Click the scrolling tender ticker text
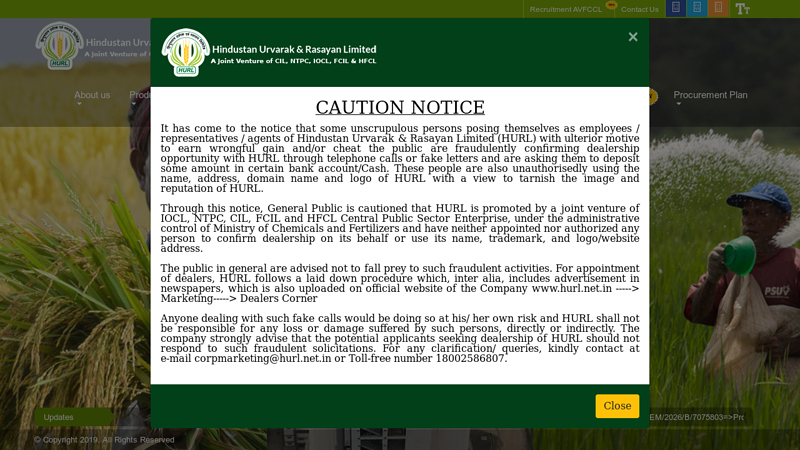Image resolution: width=800 pixels, height=450 pixels. coord(697,417)
